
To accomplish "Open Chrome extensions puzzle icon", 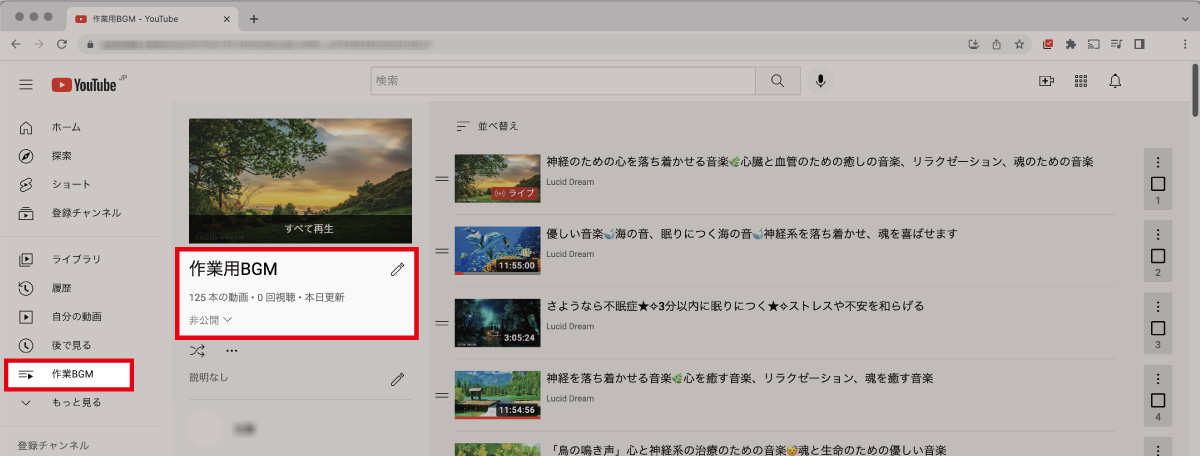I will click(1071, 44).
